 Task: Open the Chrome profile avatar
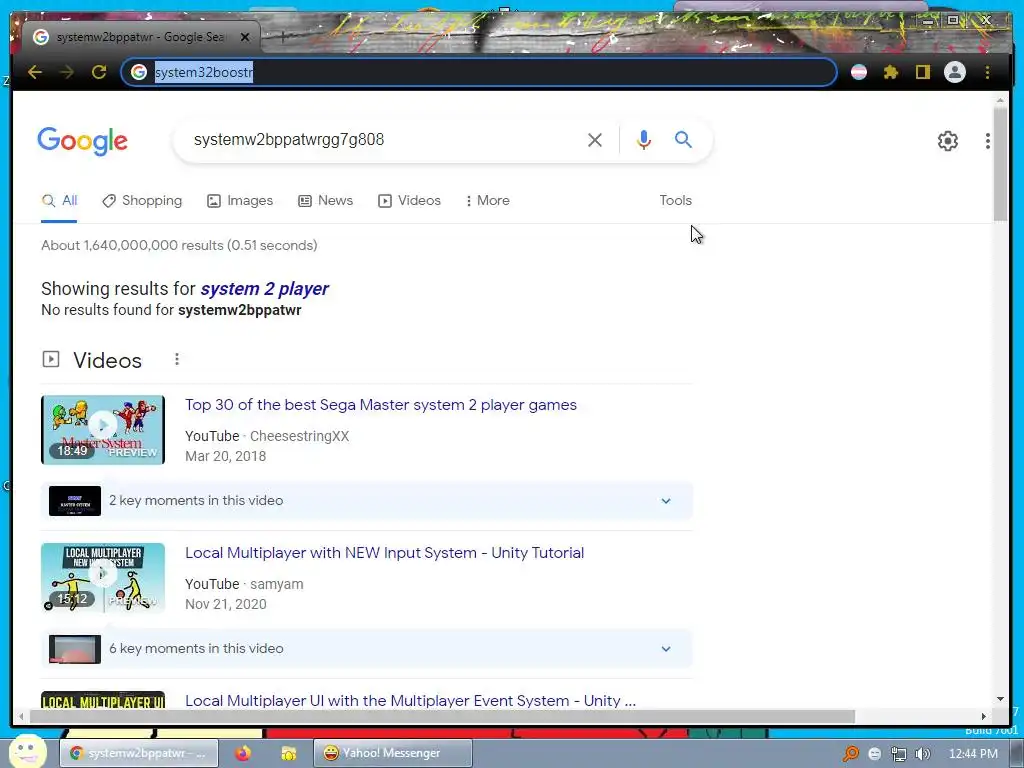(x=955, y=72)
